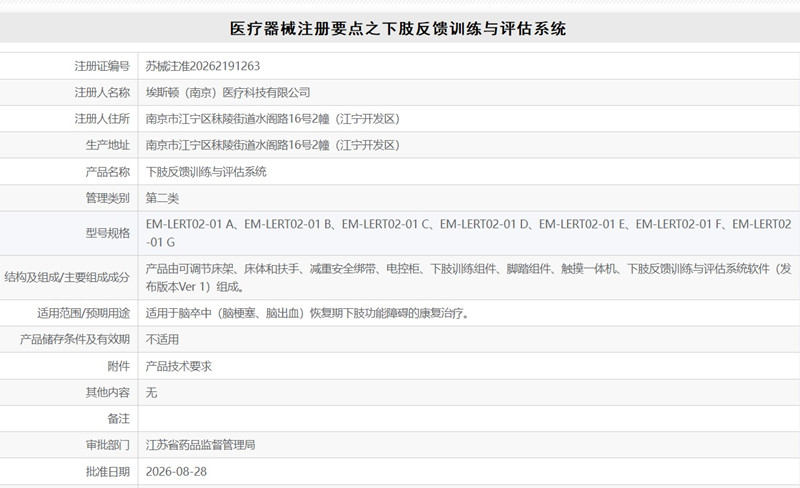
Task: Select the value 第二类
Action: point(162,198)
